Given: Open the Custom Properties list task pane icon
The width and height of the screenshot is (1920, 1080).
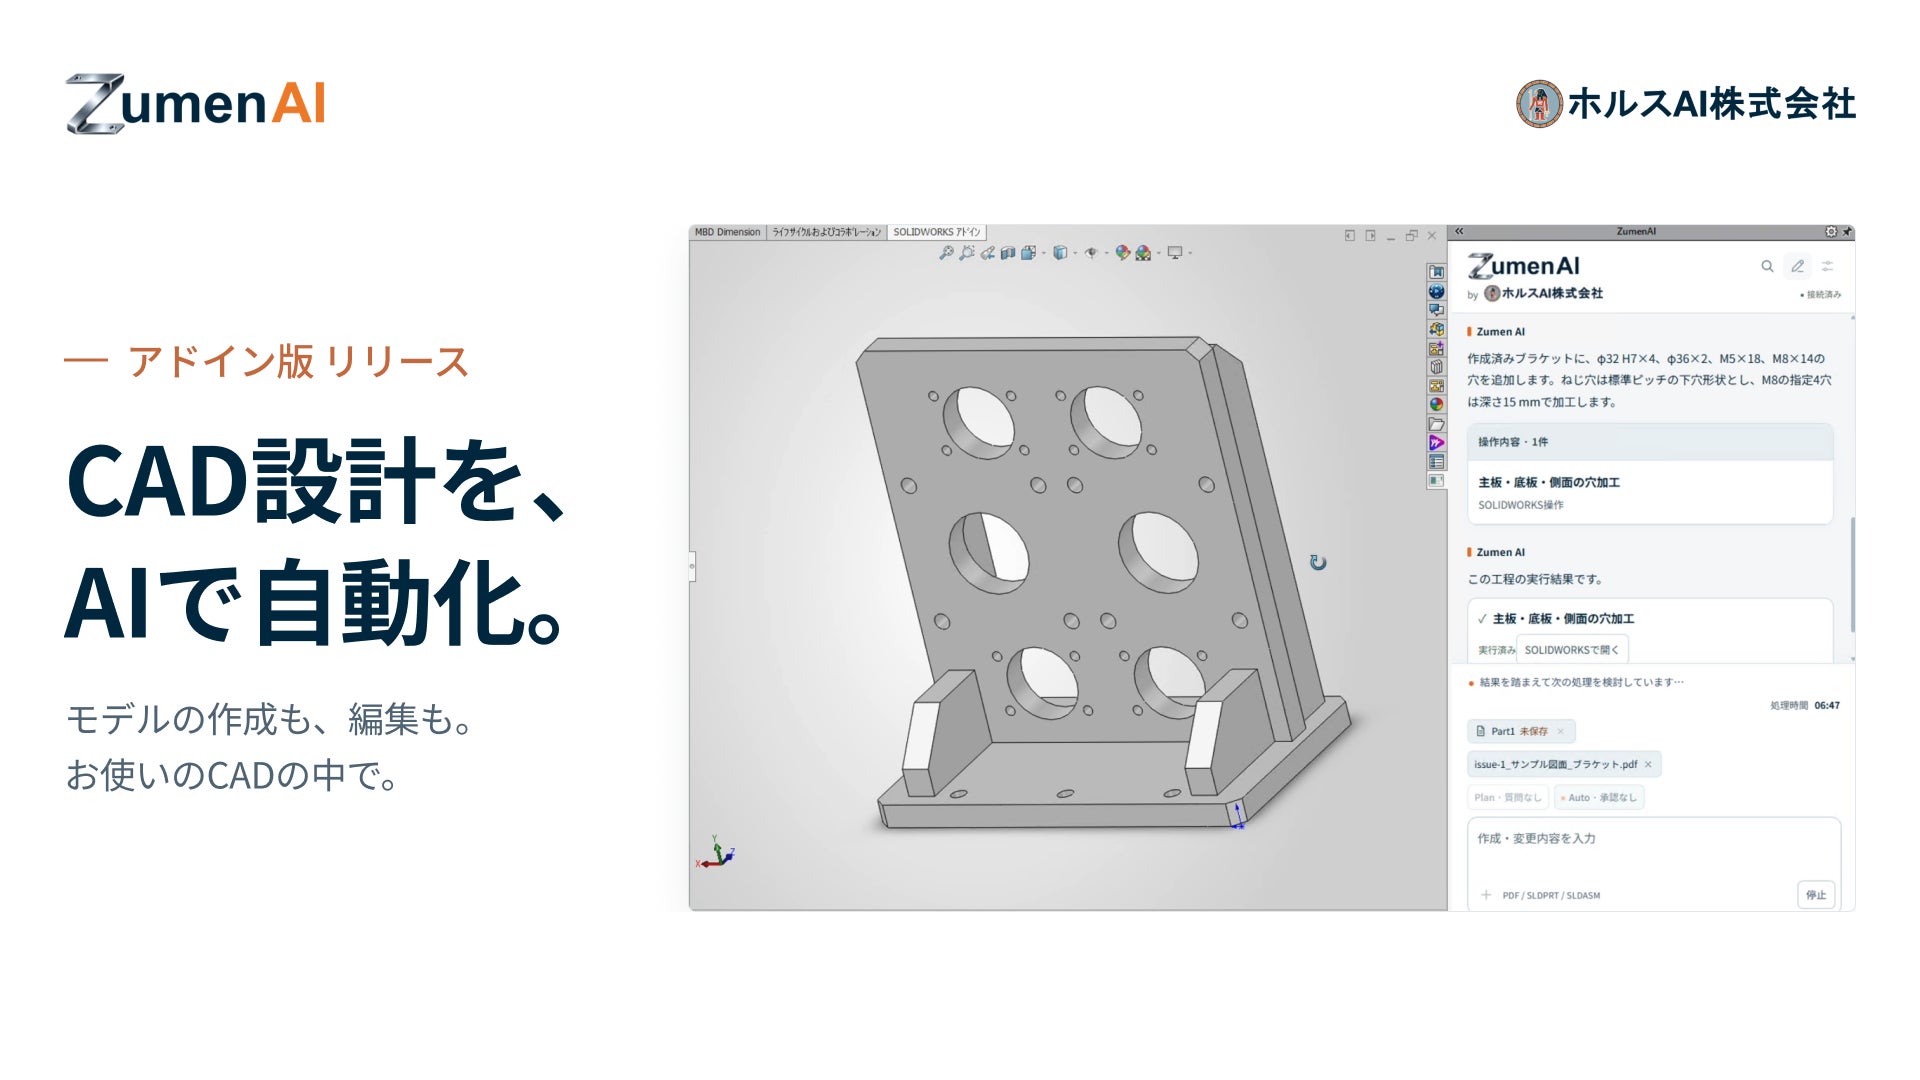Looking at the screenshot, I should tap(1437, 461).
